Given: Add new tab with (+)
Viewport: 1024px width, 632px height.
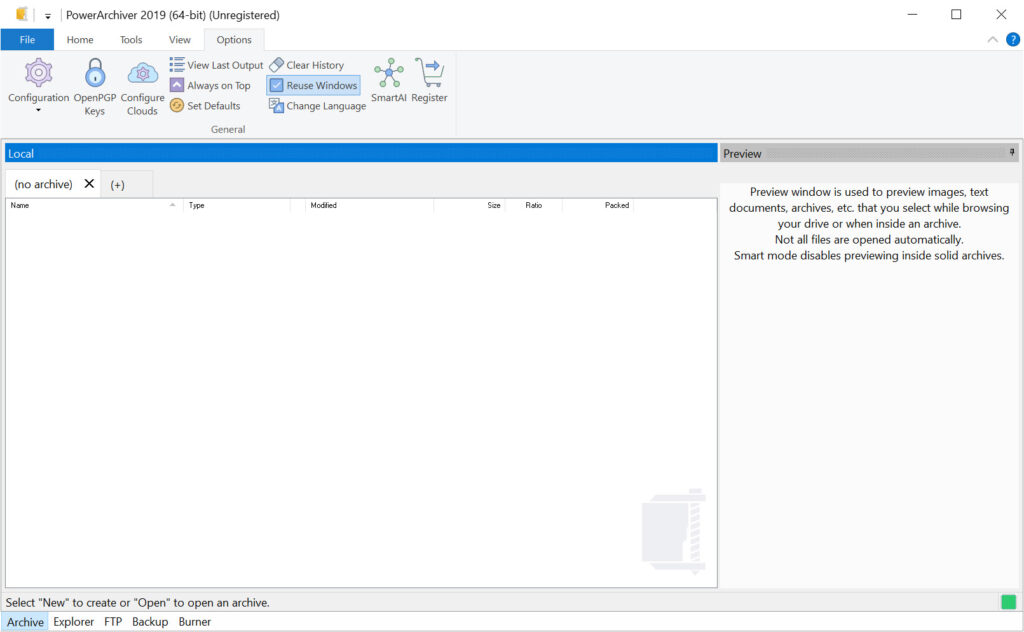Looking at the screenshot, I should pos(118,185).
